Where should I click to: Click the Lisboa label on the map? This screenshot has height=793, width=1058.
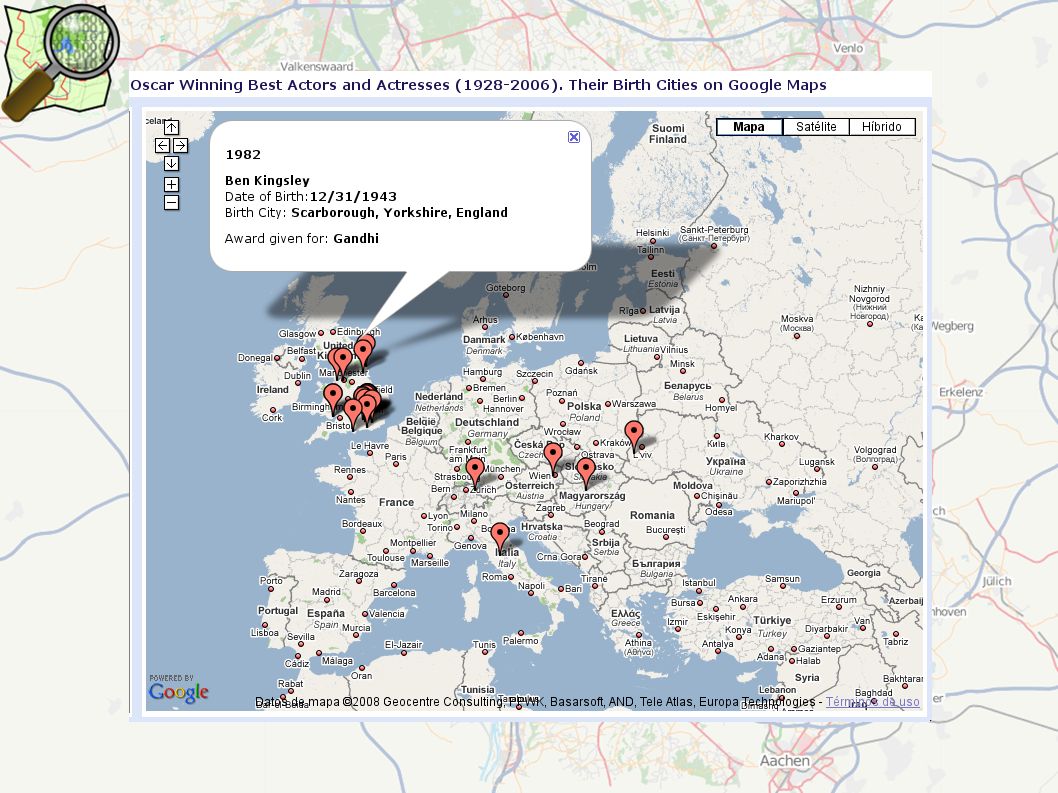point(264,632)
